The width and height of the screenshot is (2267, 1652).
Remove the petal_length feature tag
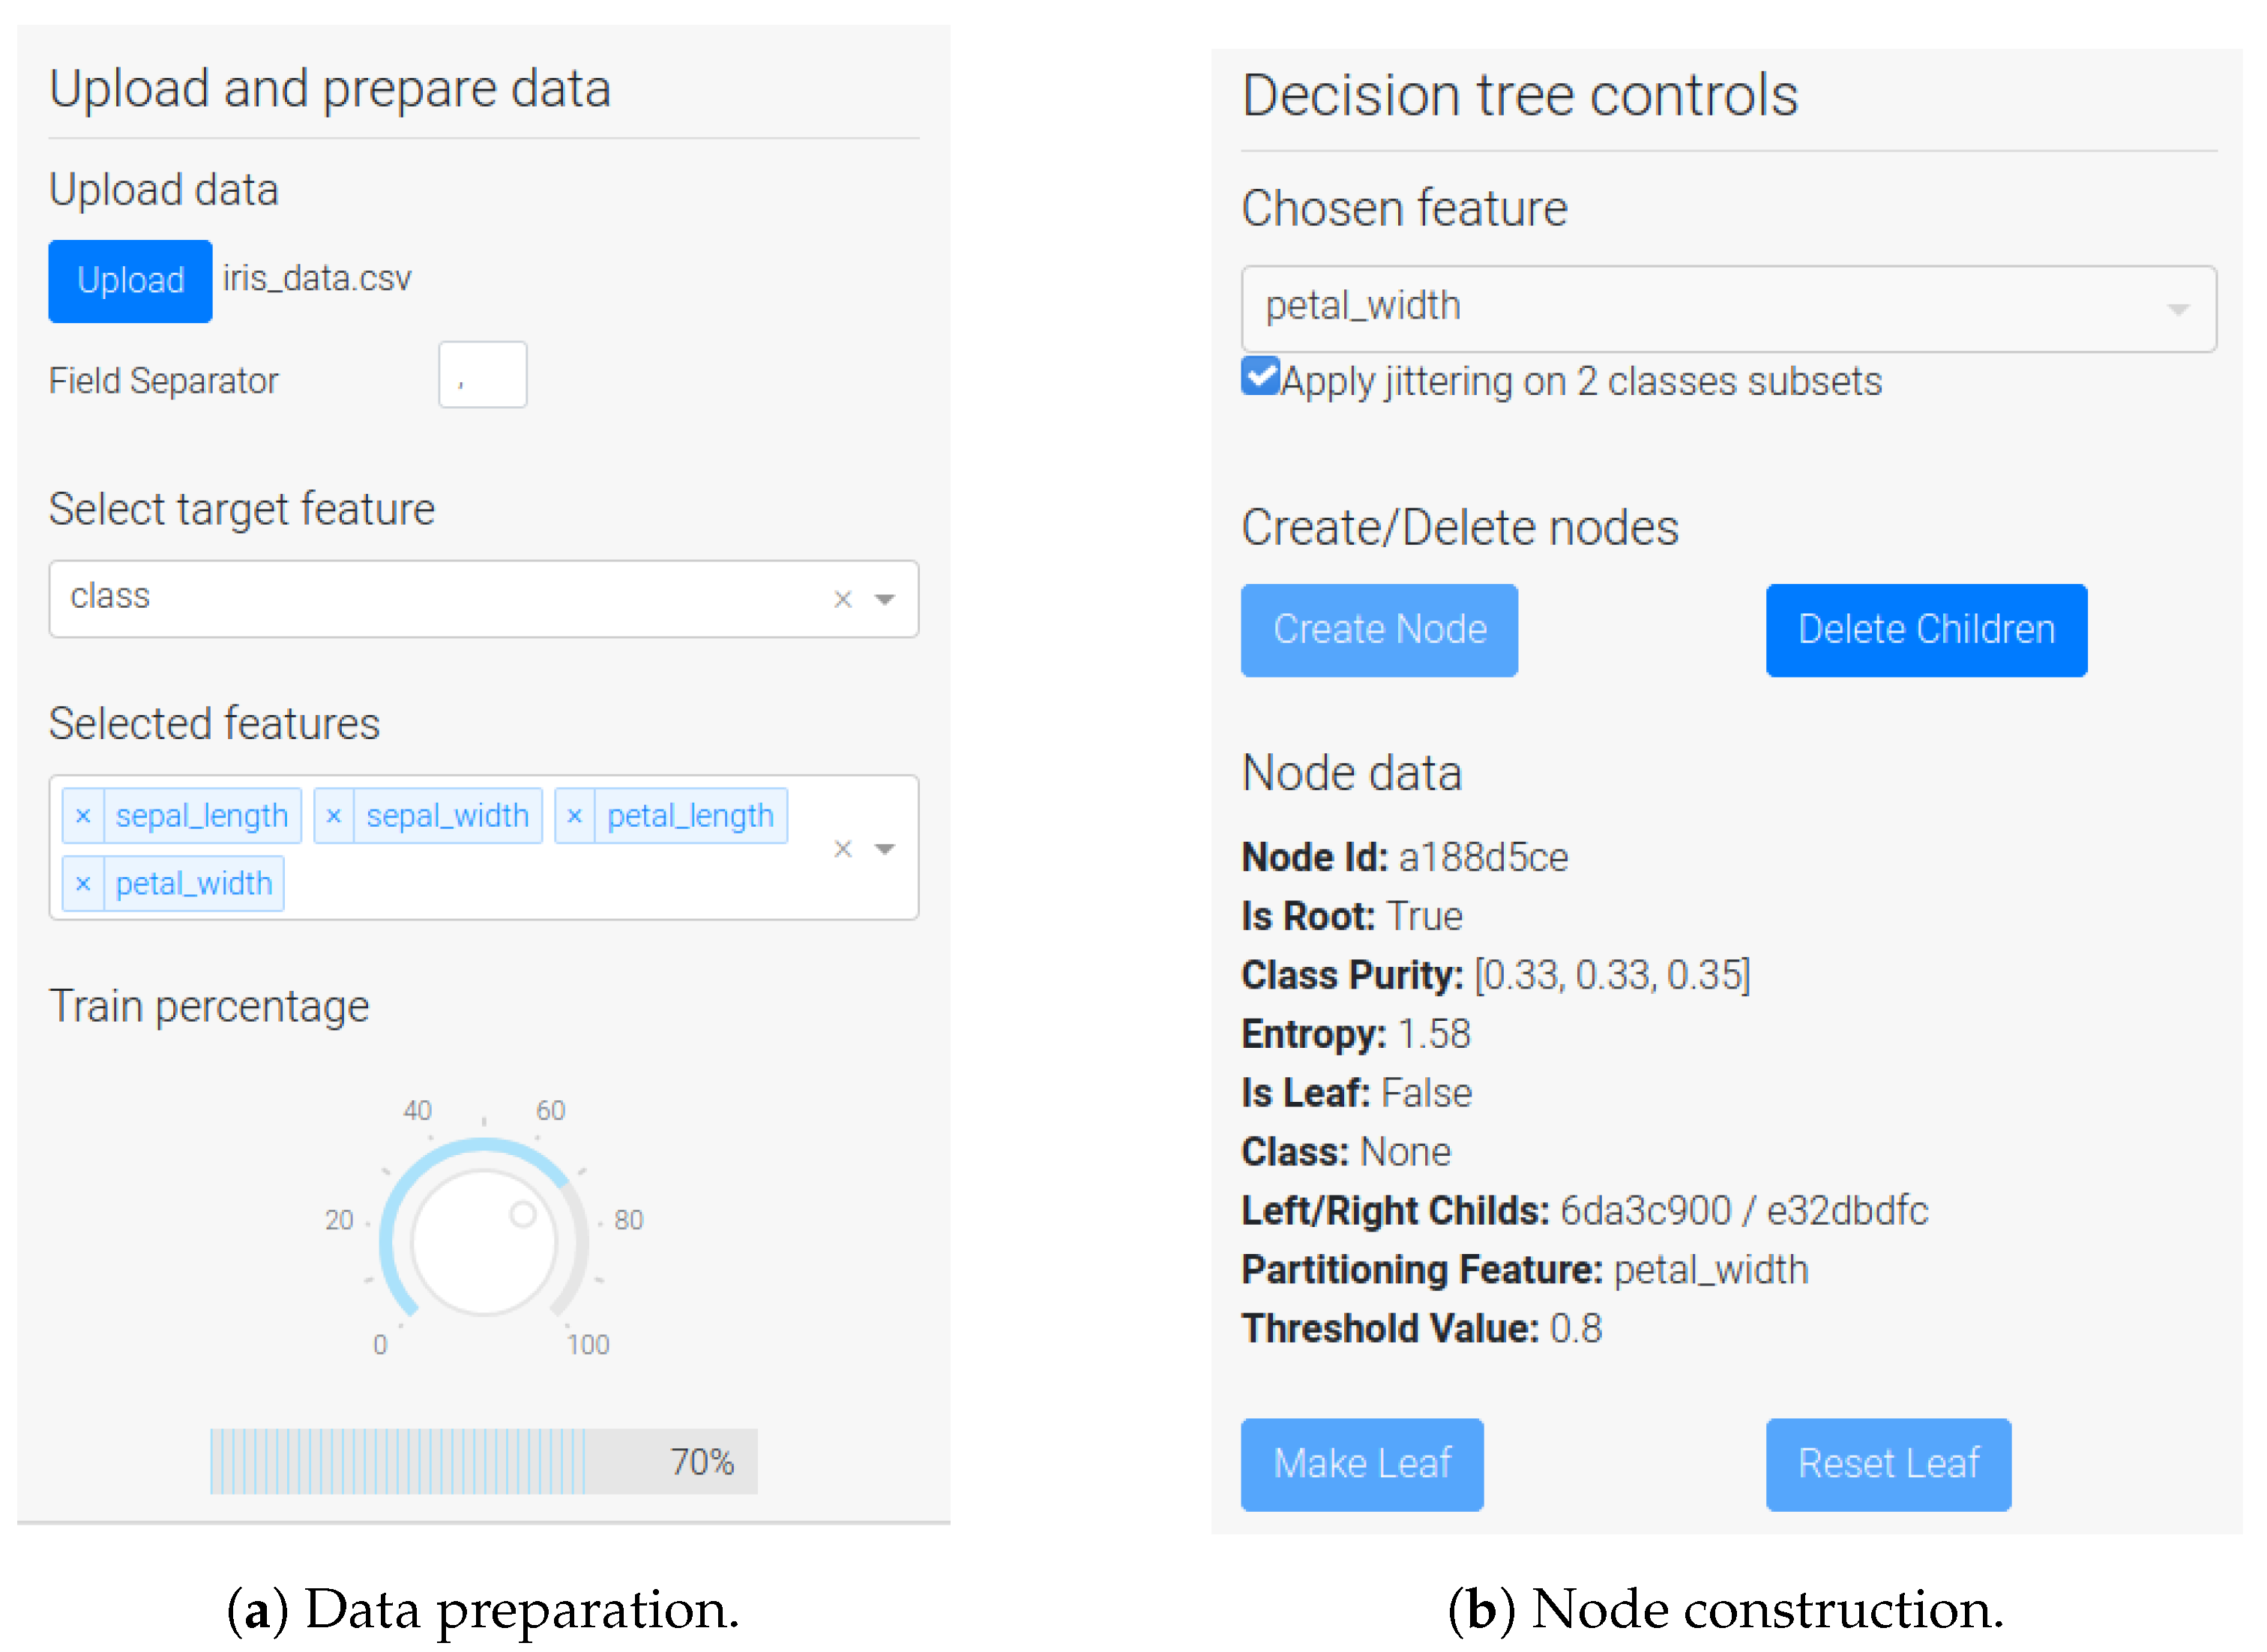coord(575,816)
